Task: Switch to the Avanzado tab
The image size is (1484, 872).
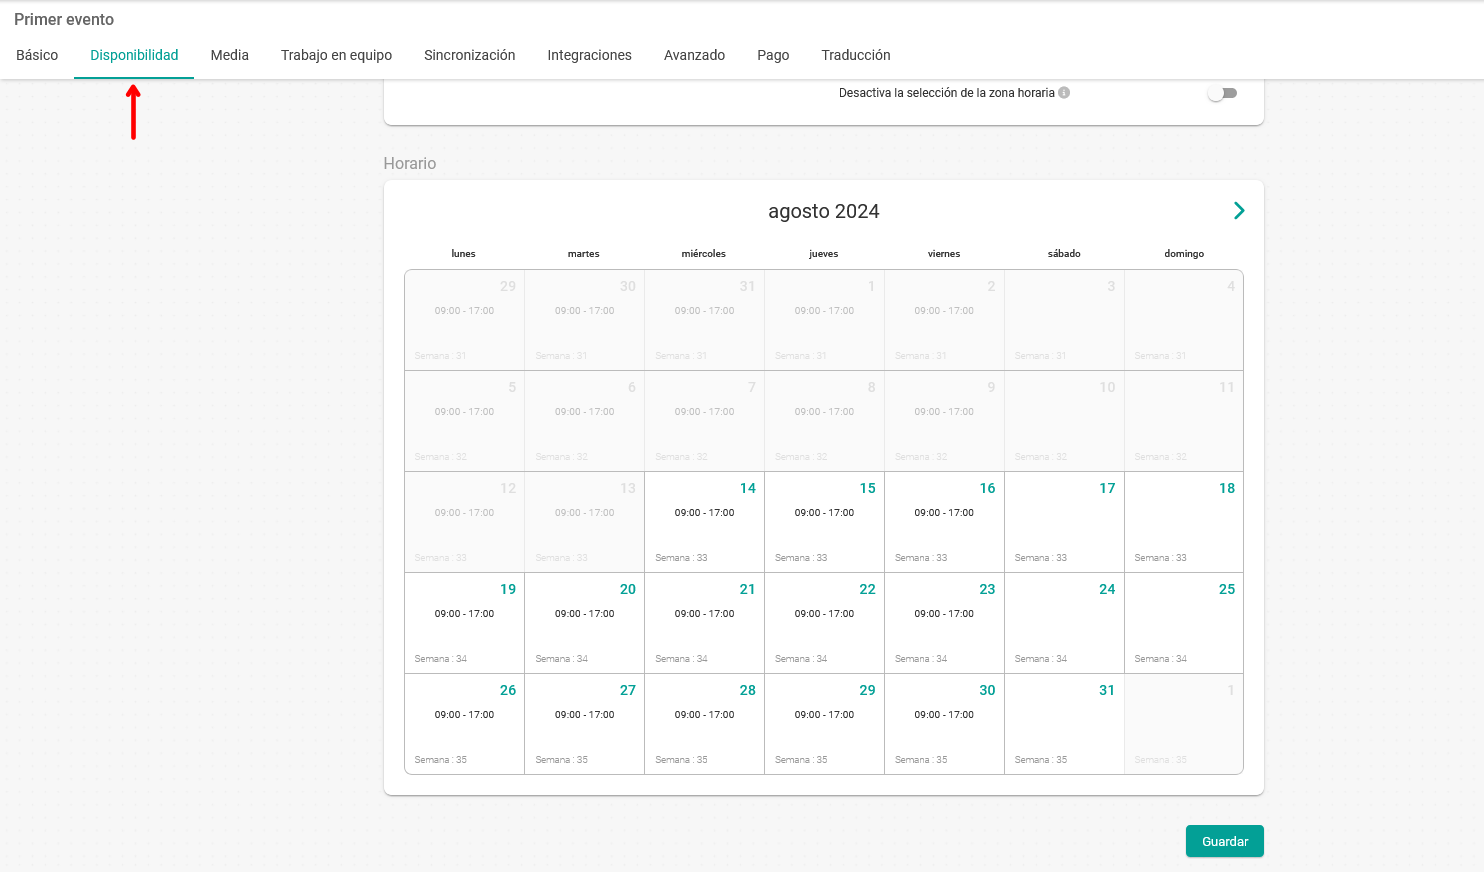Action: 694,55
